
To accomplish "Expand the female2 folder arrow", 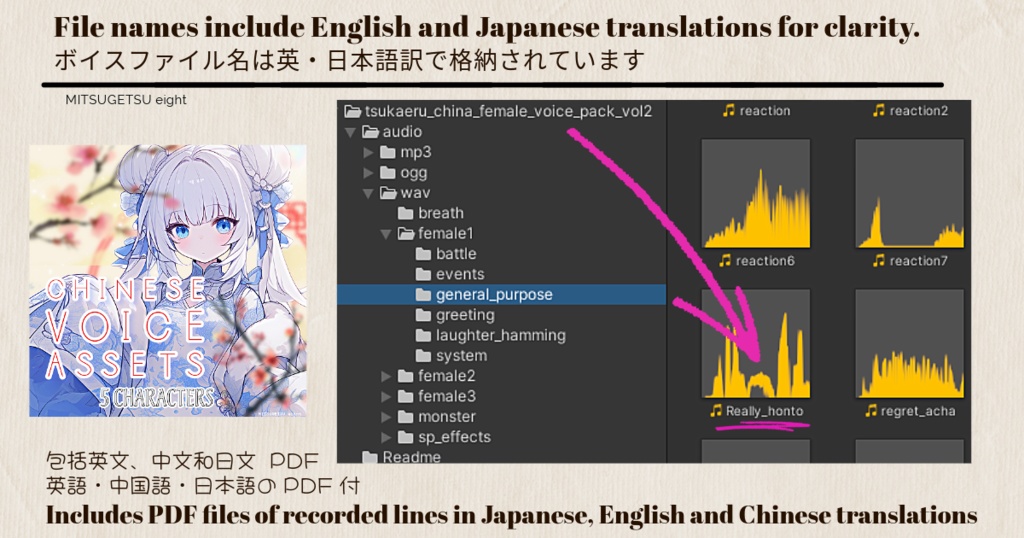I will click(x=386, y=376).
